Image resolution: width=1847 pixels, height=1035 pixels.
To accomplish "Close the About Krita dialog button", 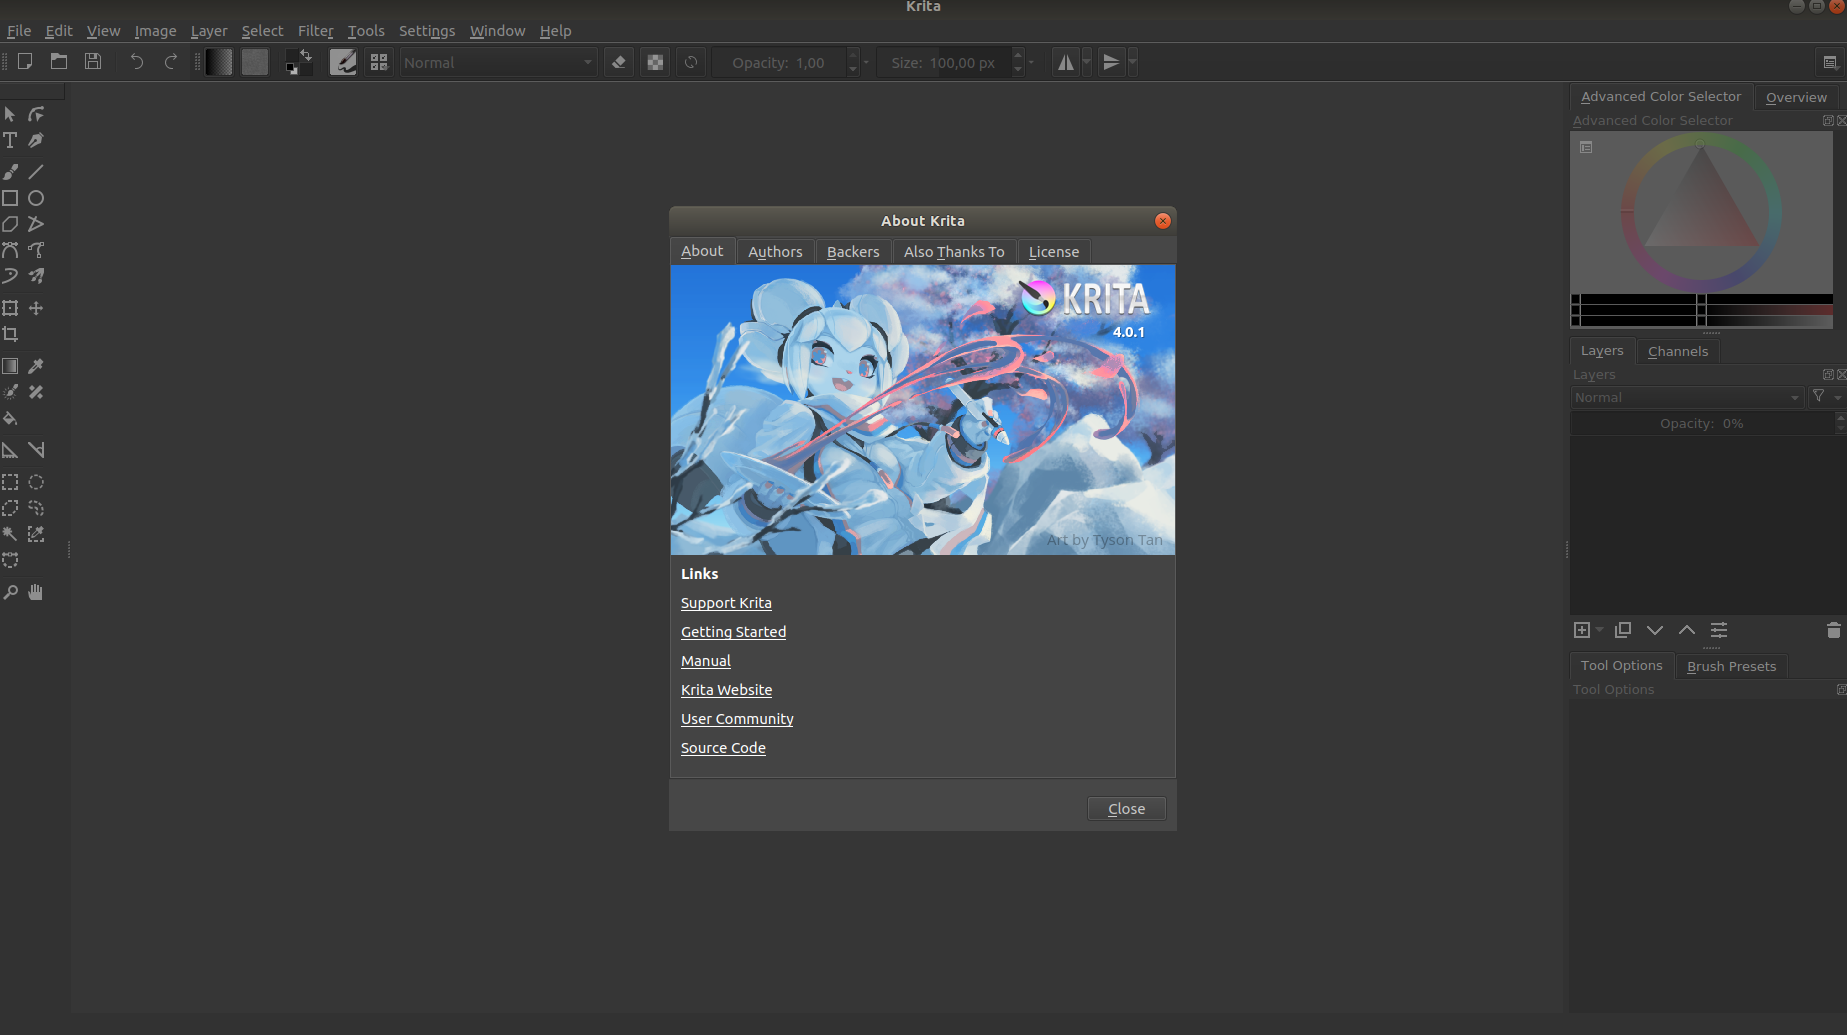I will [x=1127, y=809].
